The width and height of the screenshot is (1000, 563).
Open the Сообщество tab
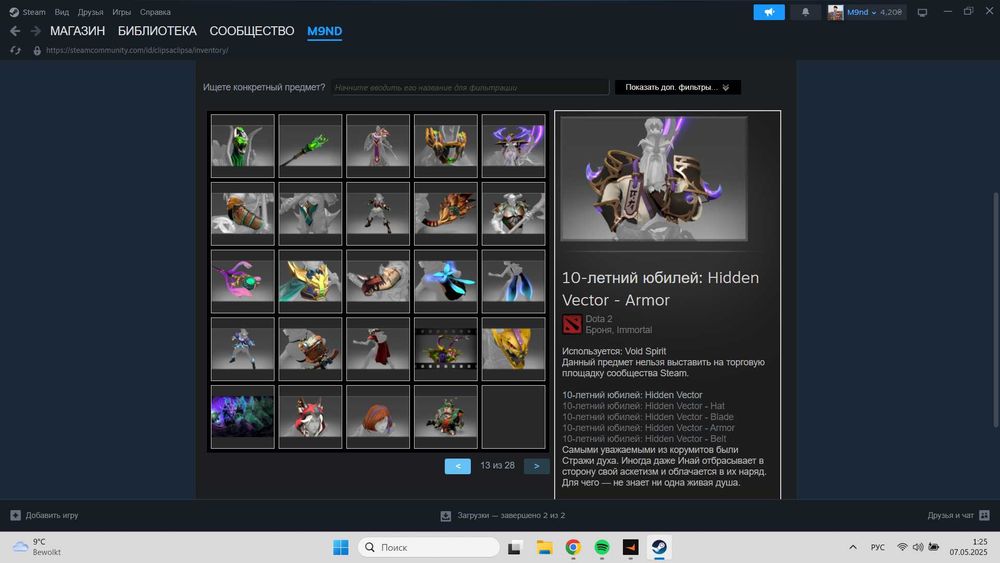pos(252,31)
